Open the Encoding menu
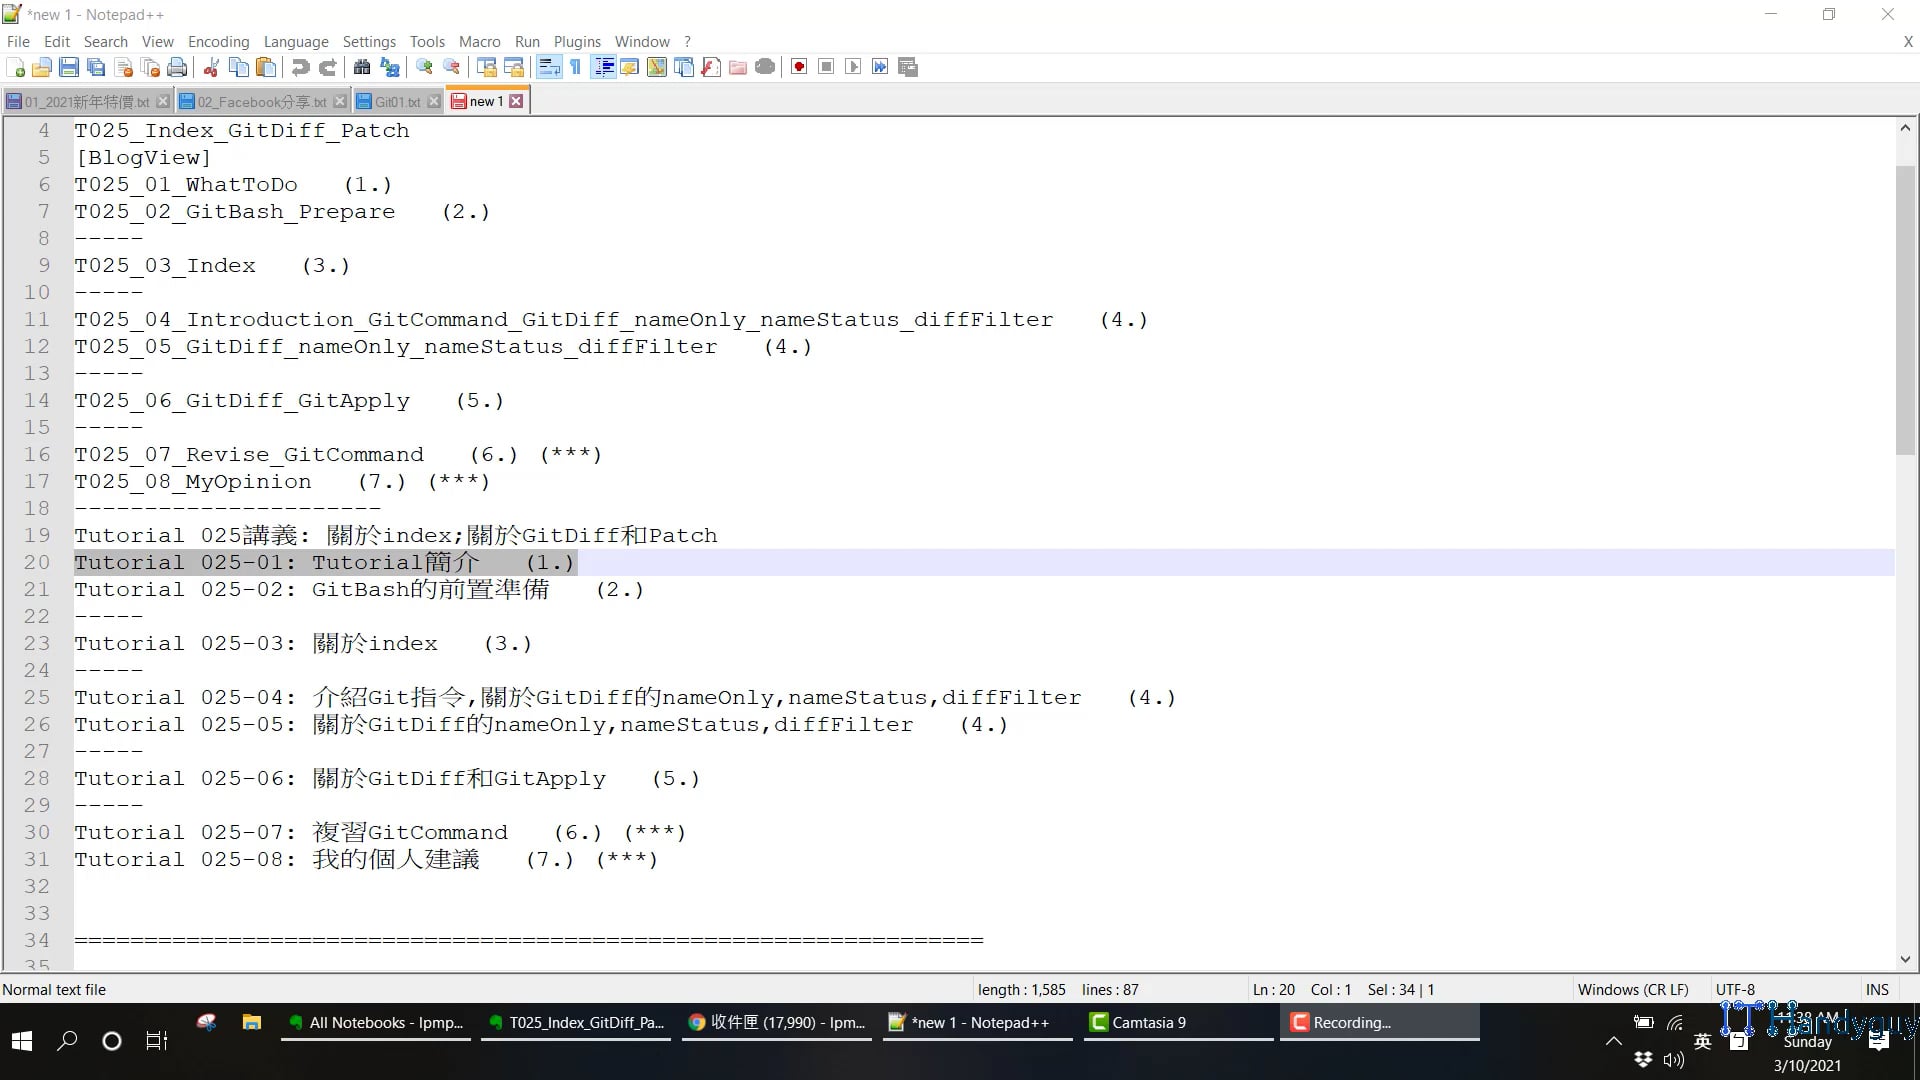The width and height of the screenshot is (1920, 1080). (x=218, y=41)
